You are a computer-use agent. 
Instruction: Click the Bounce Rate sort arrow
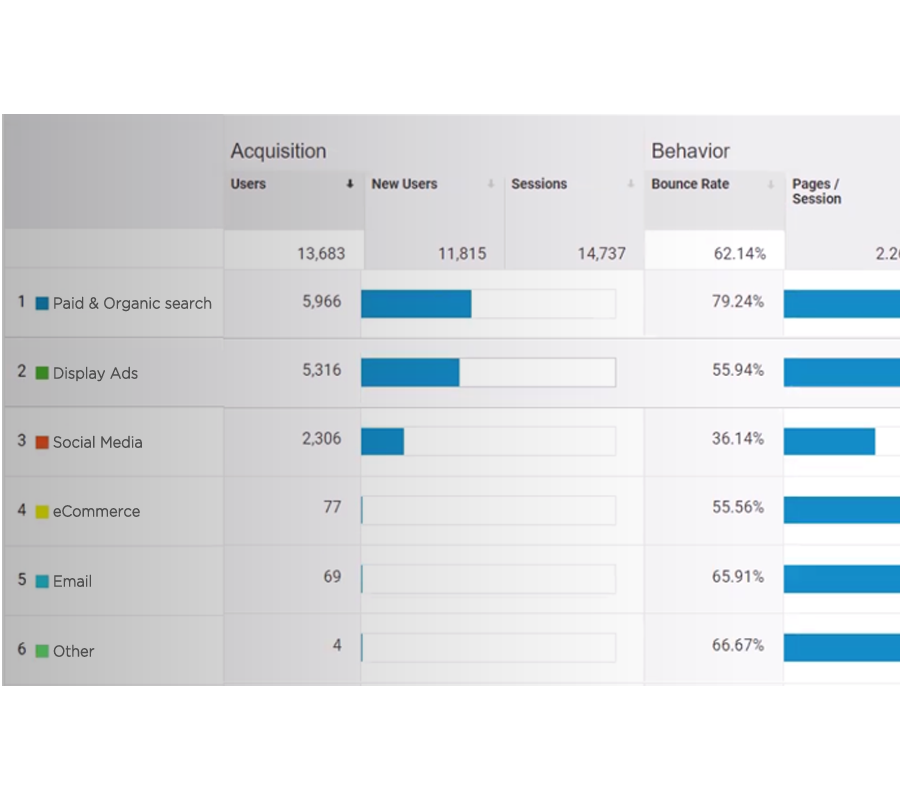(x=770, y=184)
